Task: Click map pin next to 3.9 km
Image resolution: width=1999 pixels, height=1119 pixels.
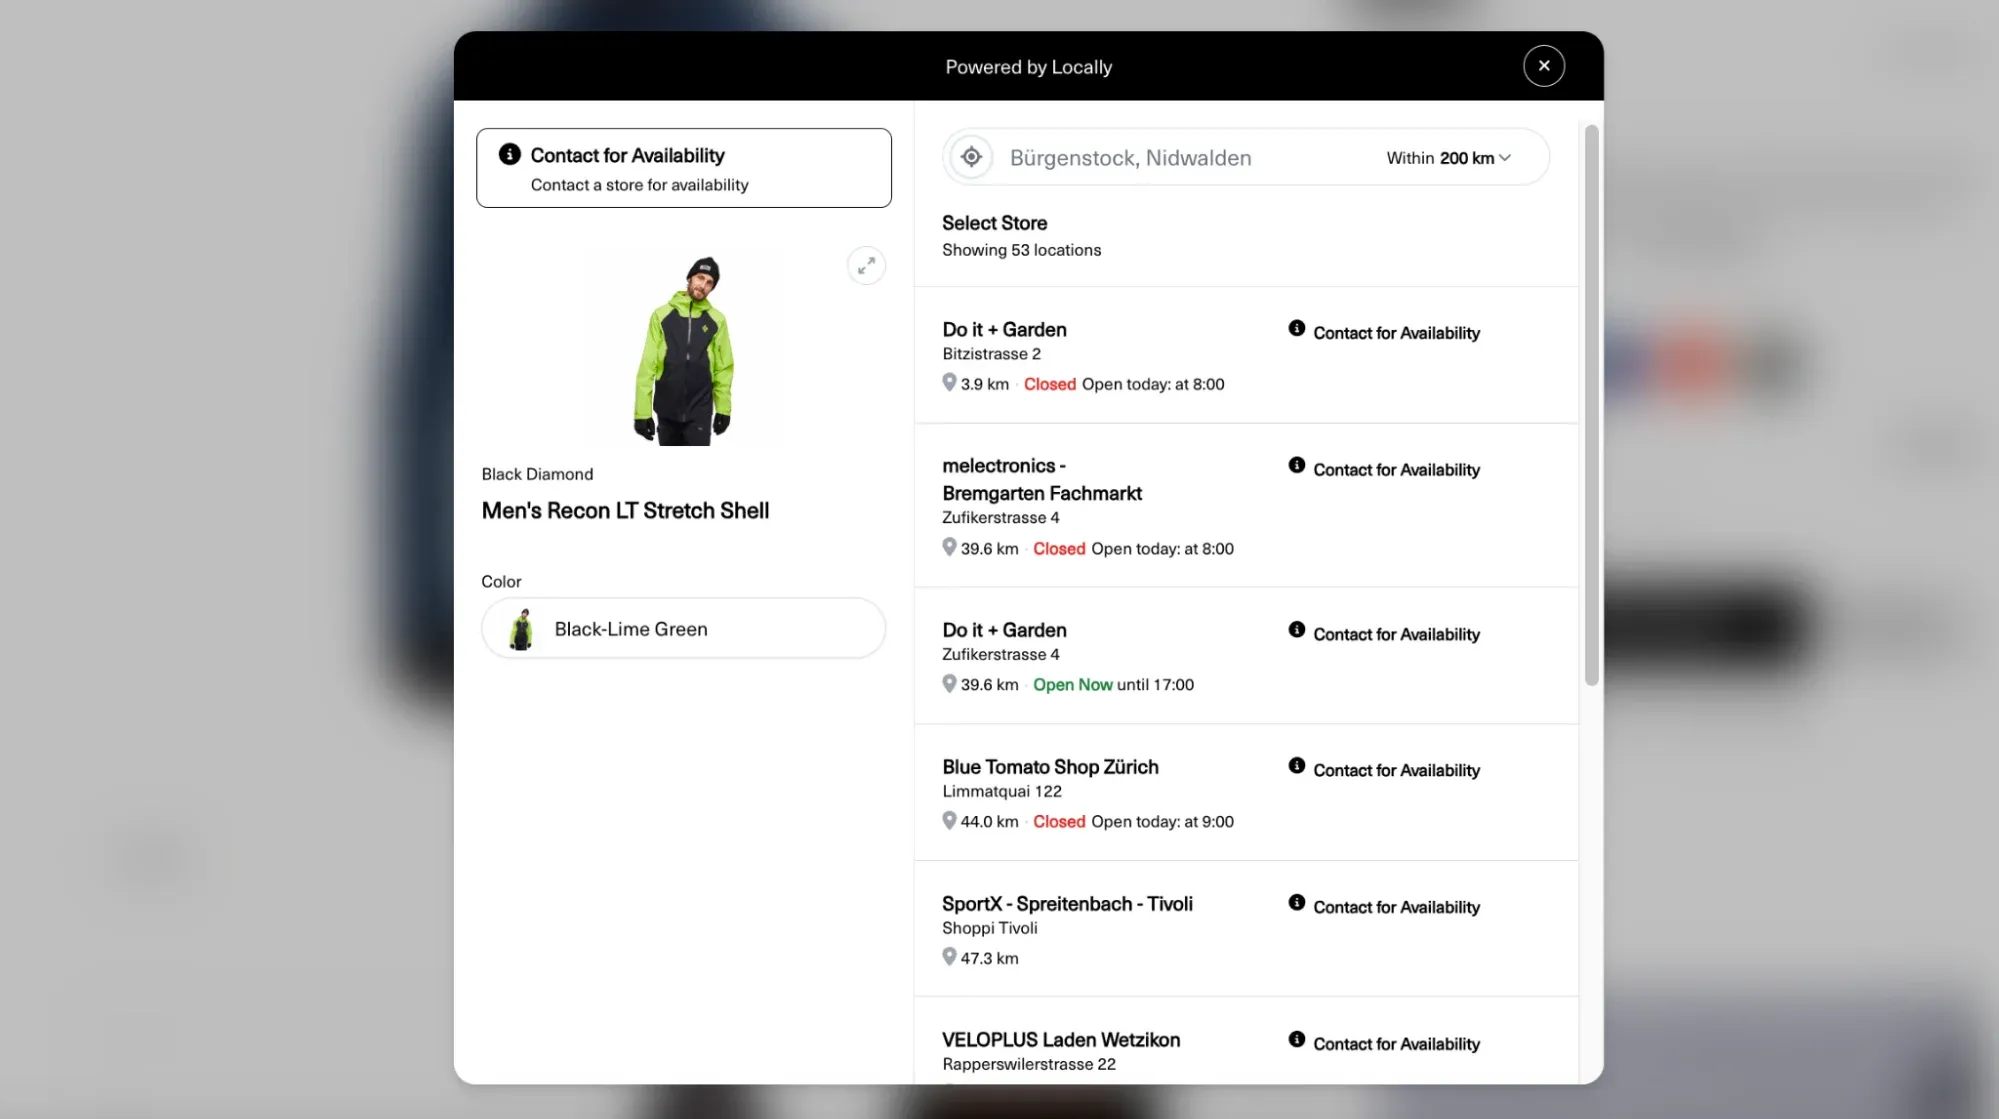Action: tap(949, 382)
